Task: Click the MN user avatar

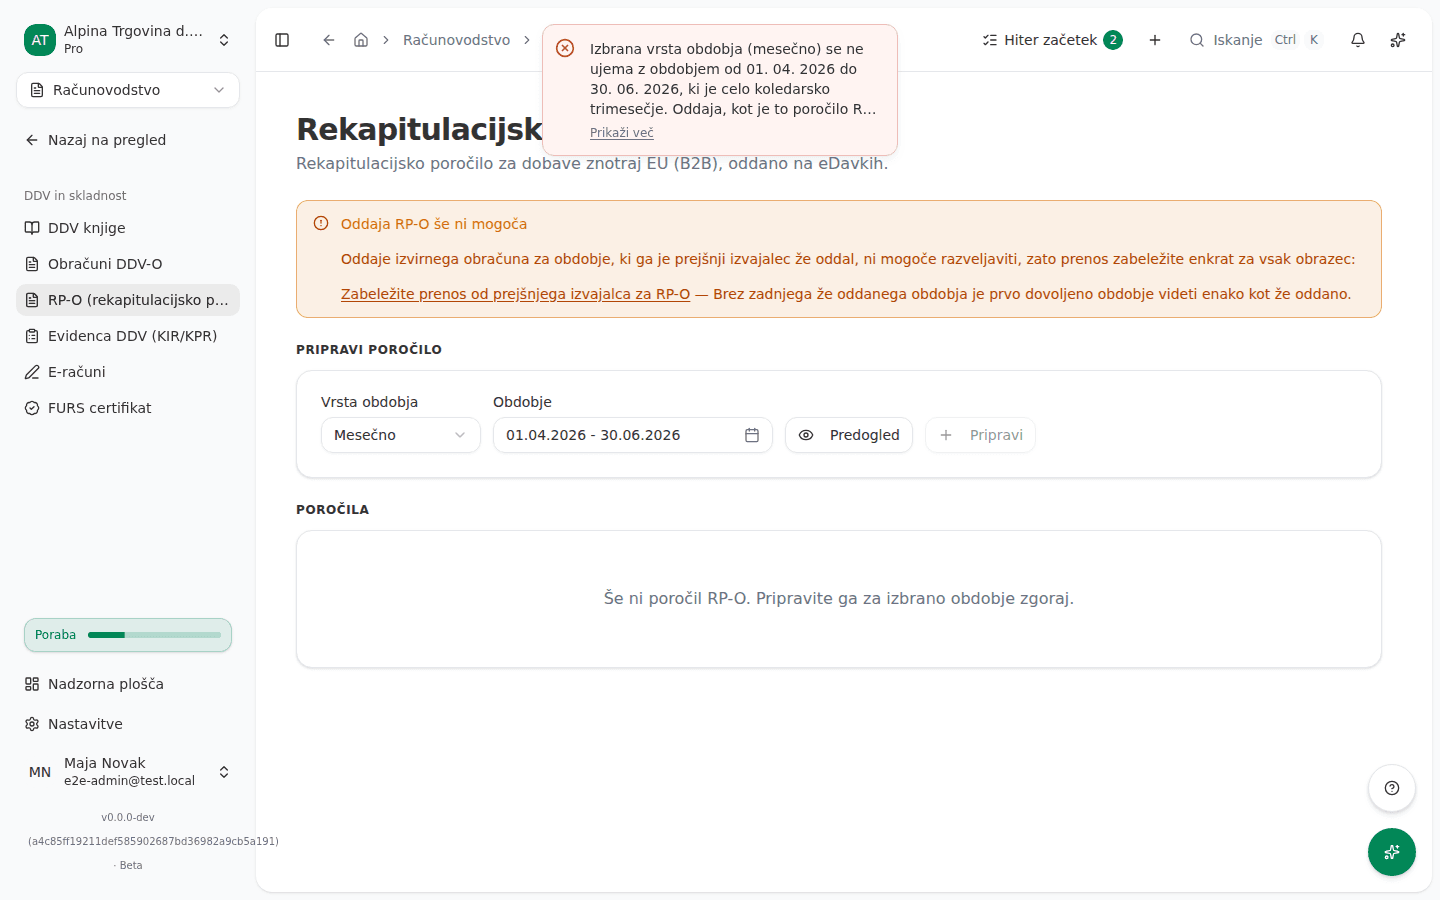Action: [x=40, y=772]
